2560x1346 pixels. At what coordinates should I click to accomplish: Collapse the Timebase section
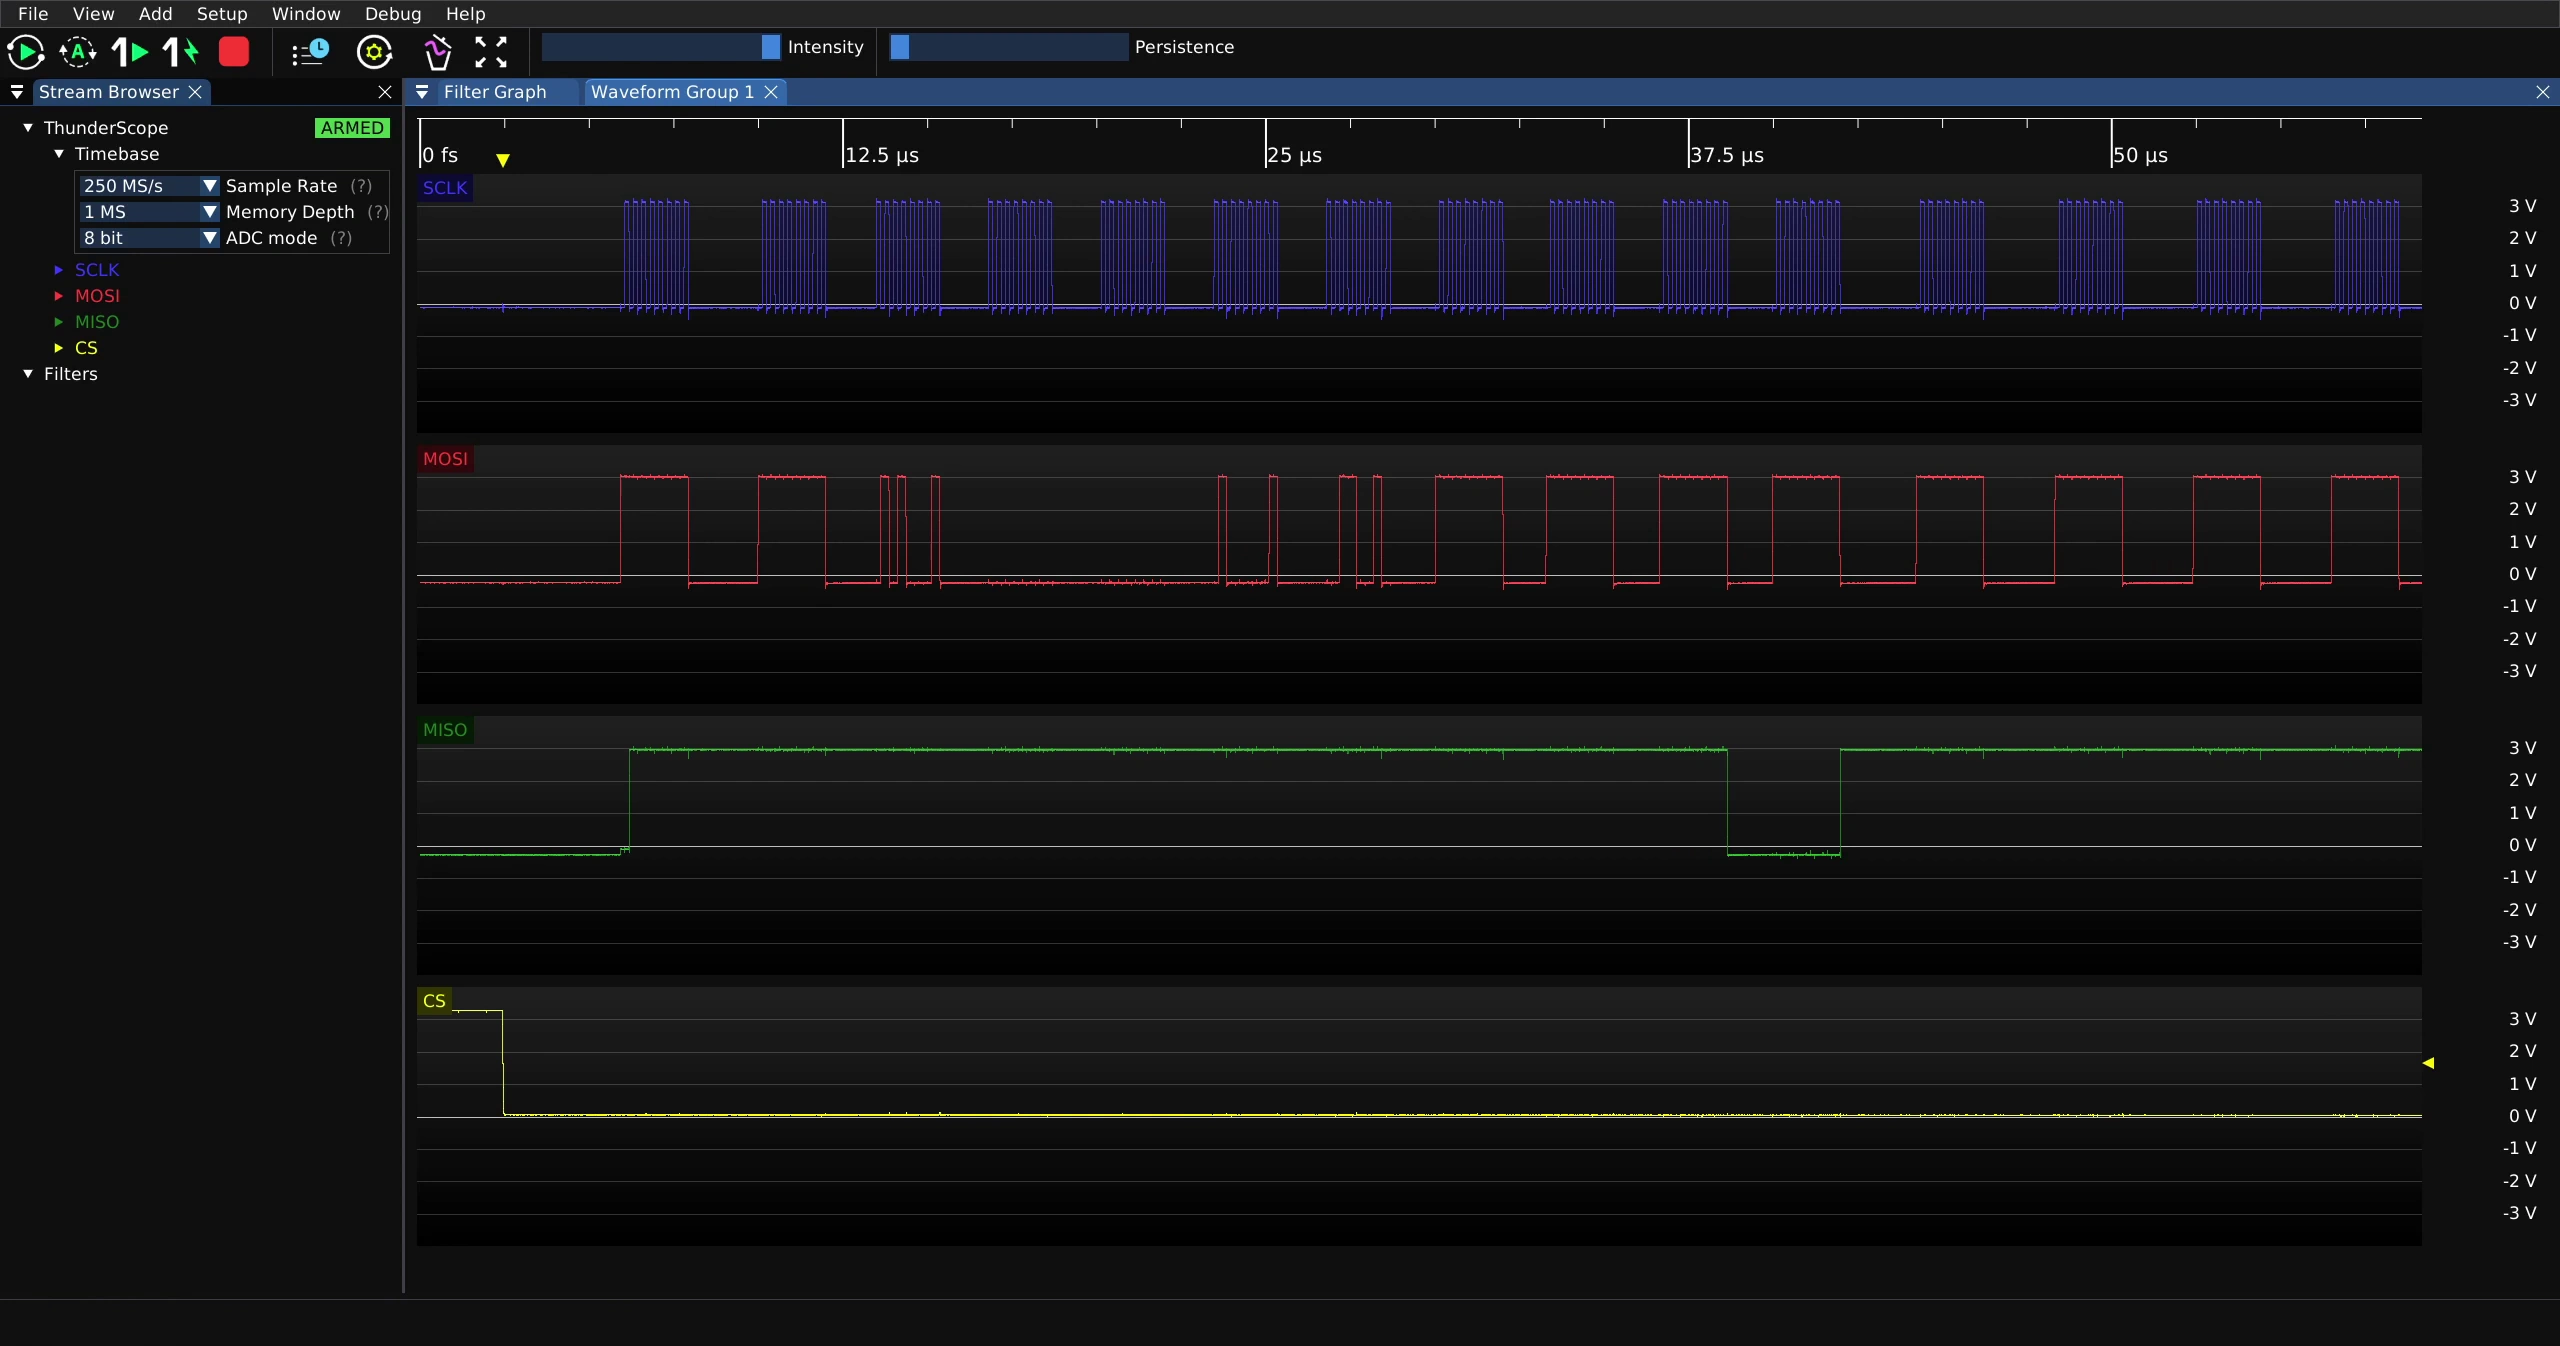click(x=59, y=154)
